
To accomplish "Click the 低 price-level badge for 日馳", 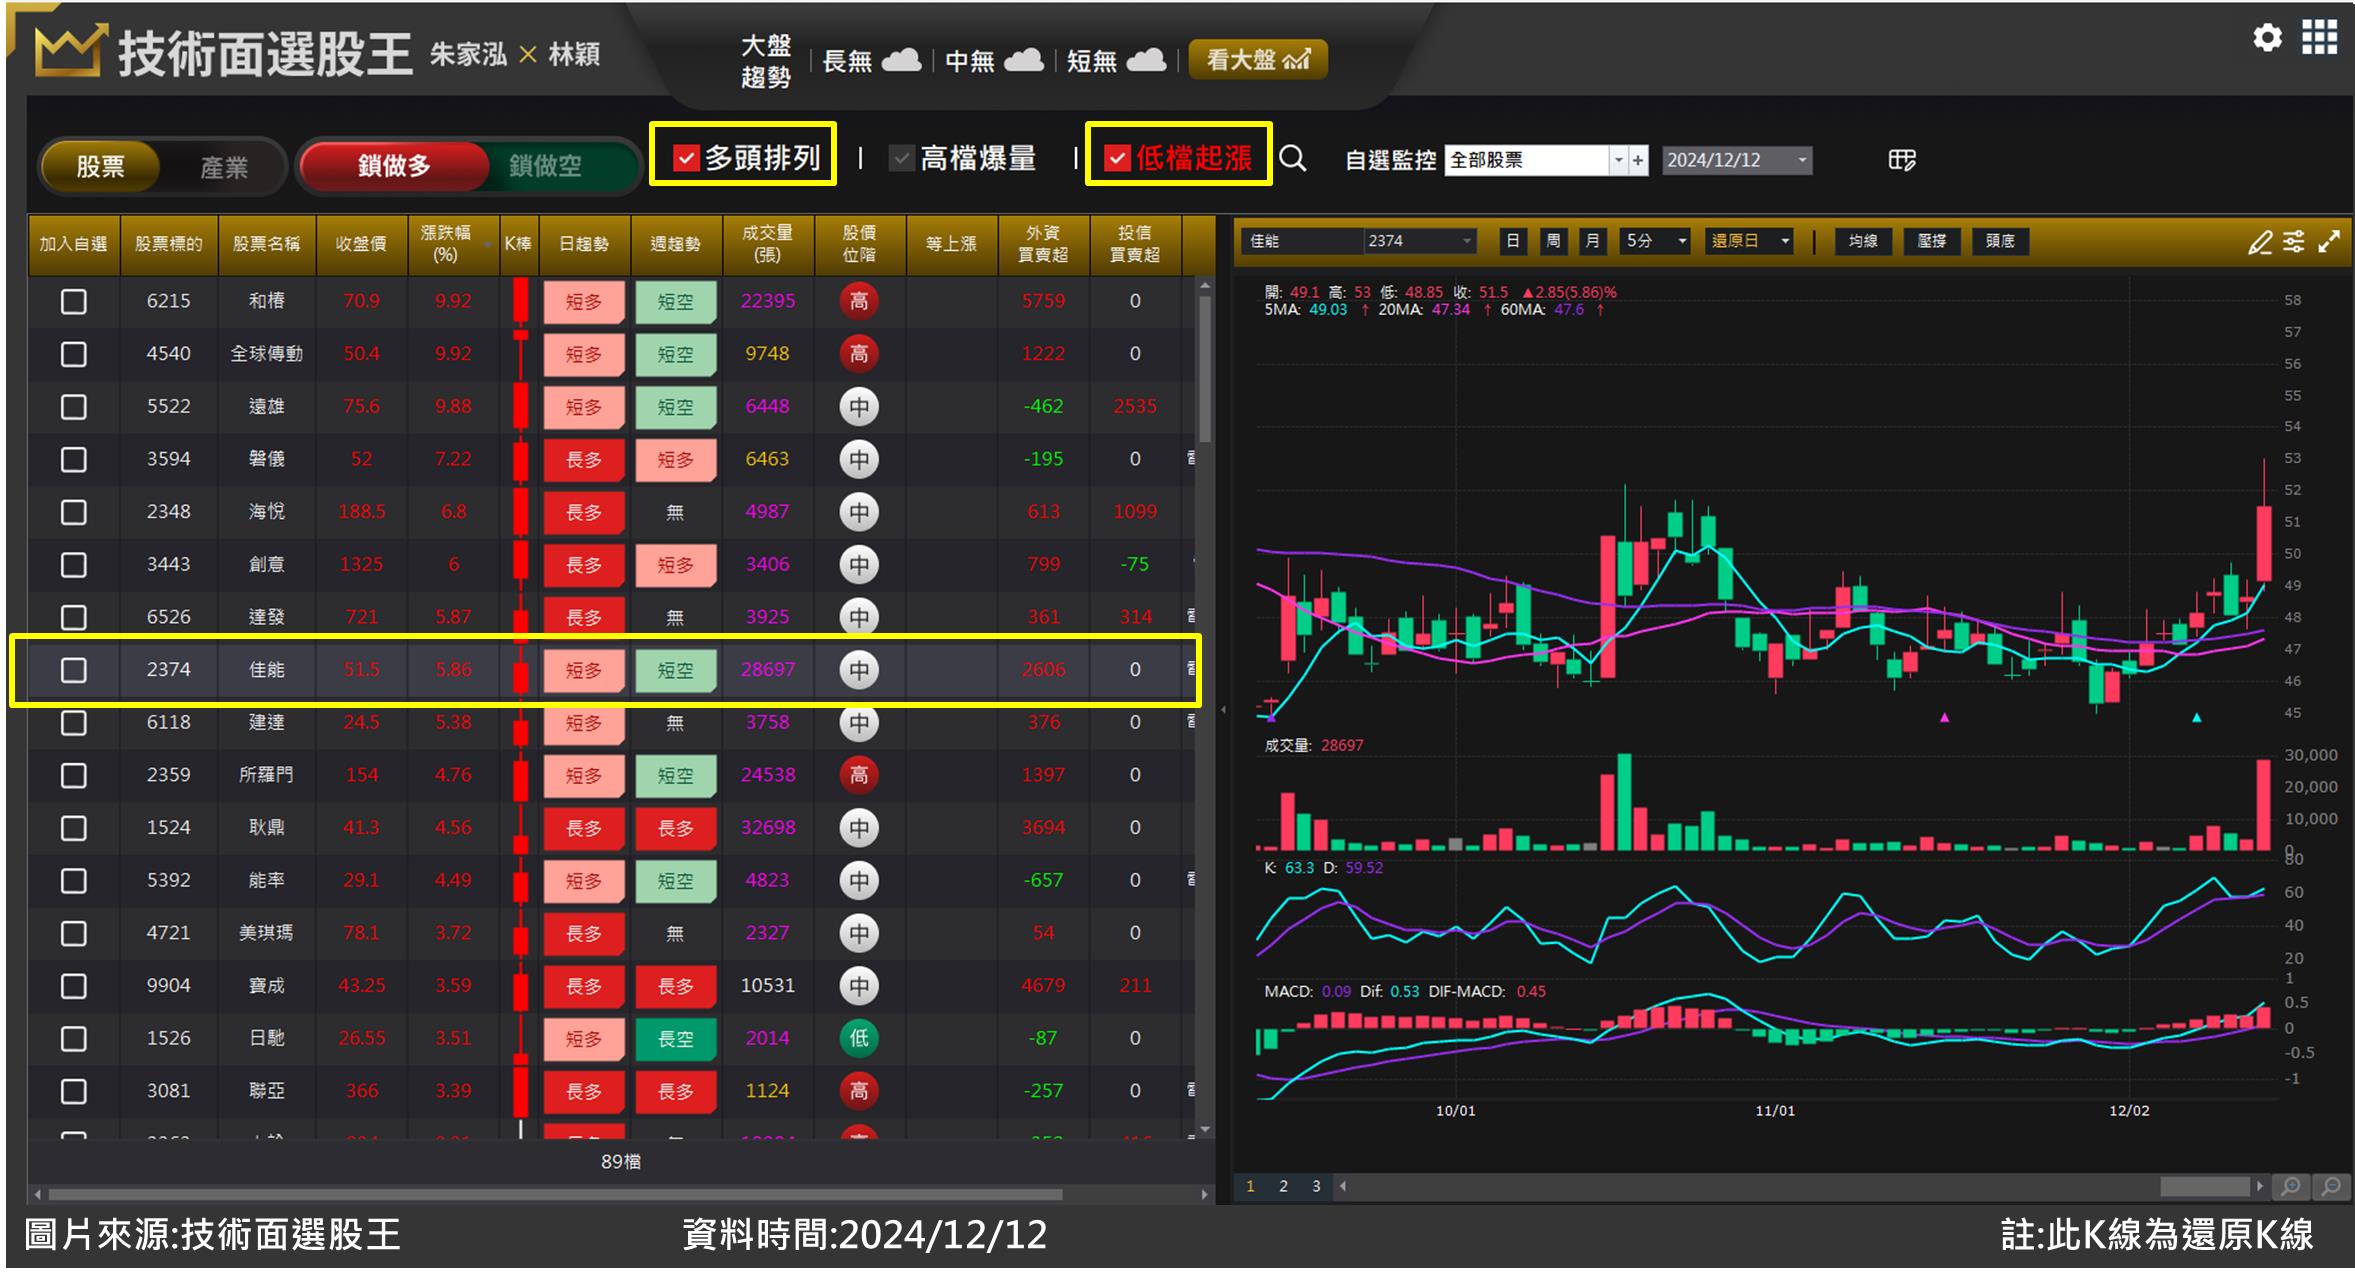I will click(859, 1038).
